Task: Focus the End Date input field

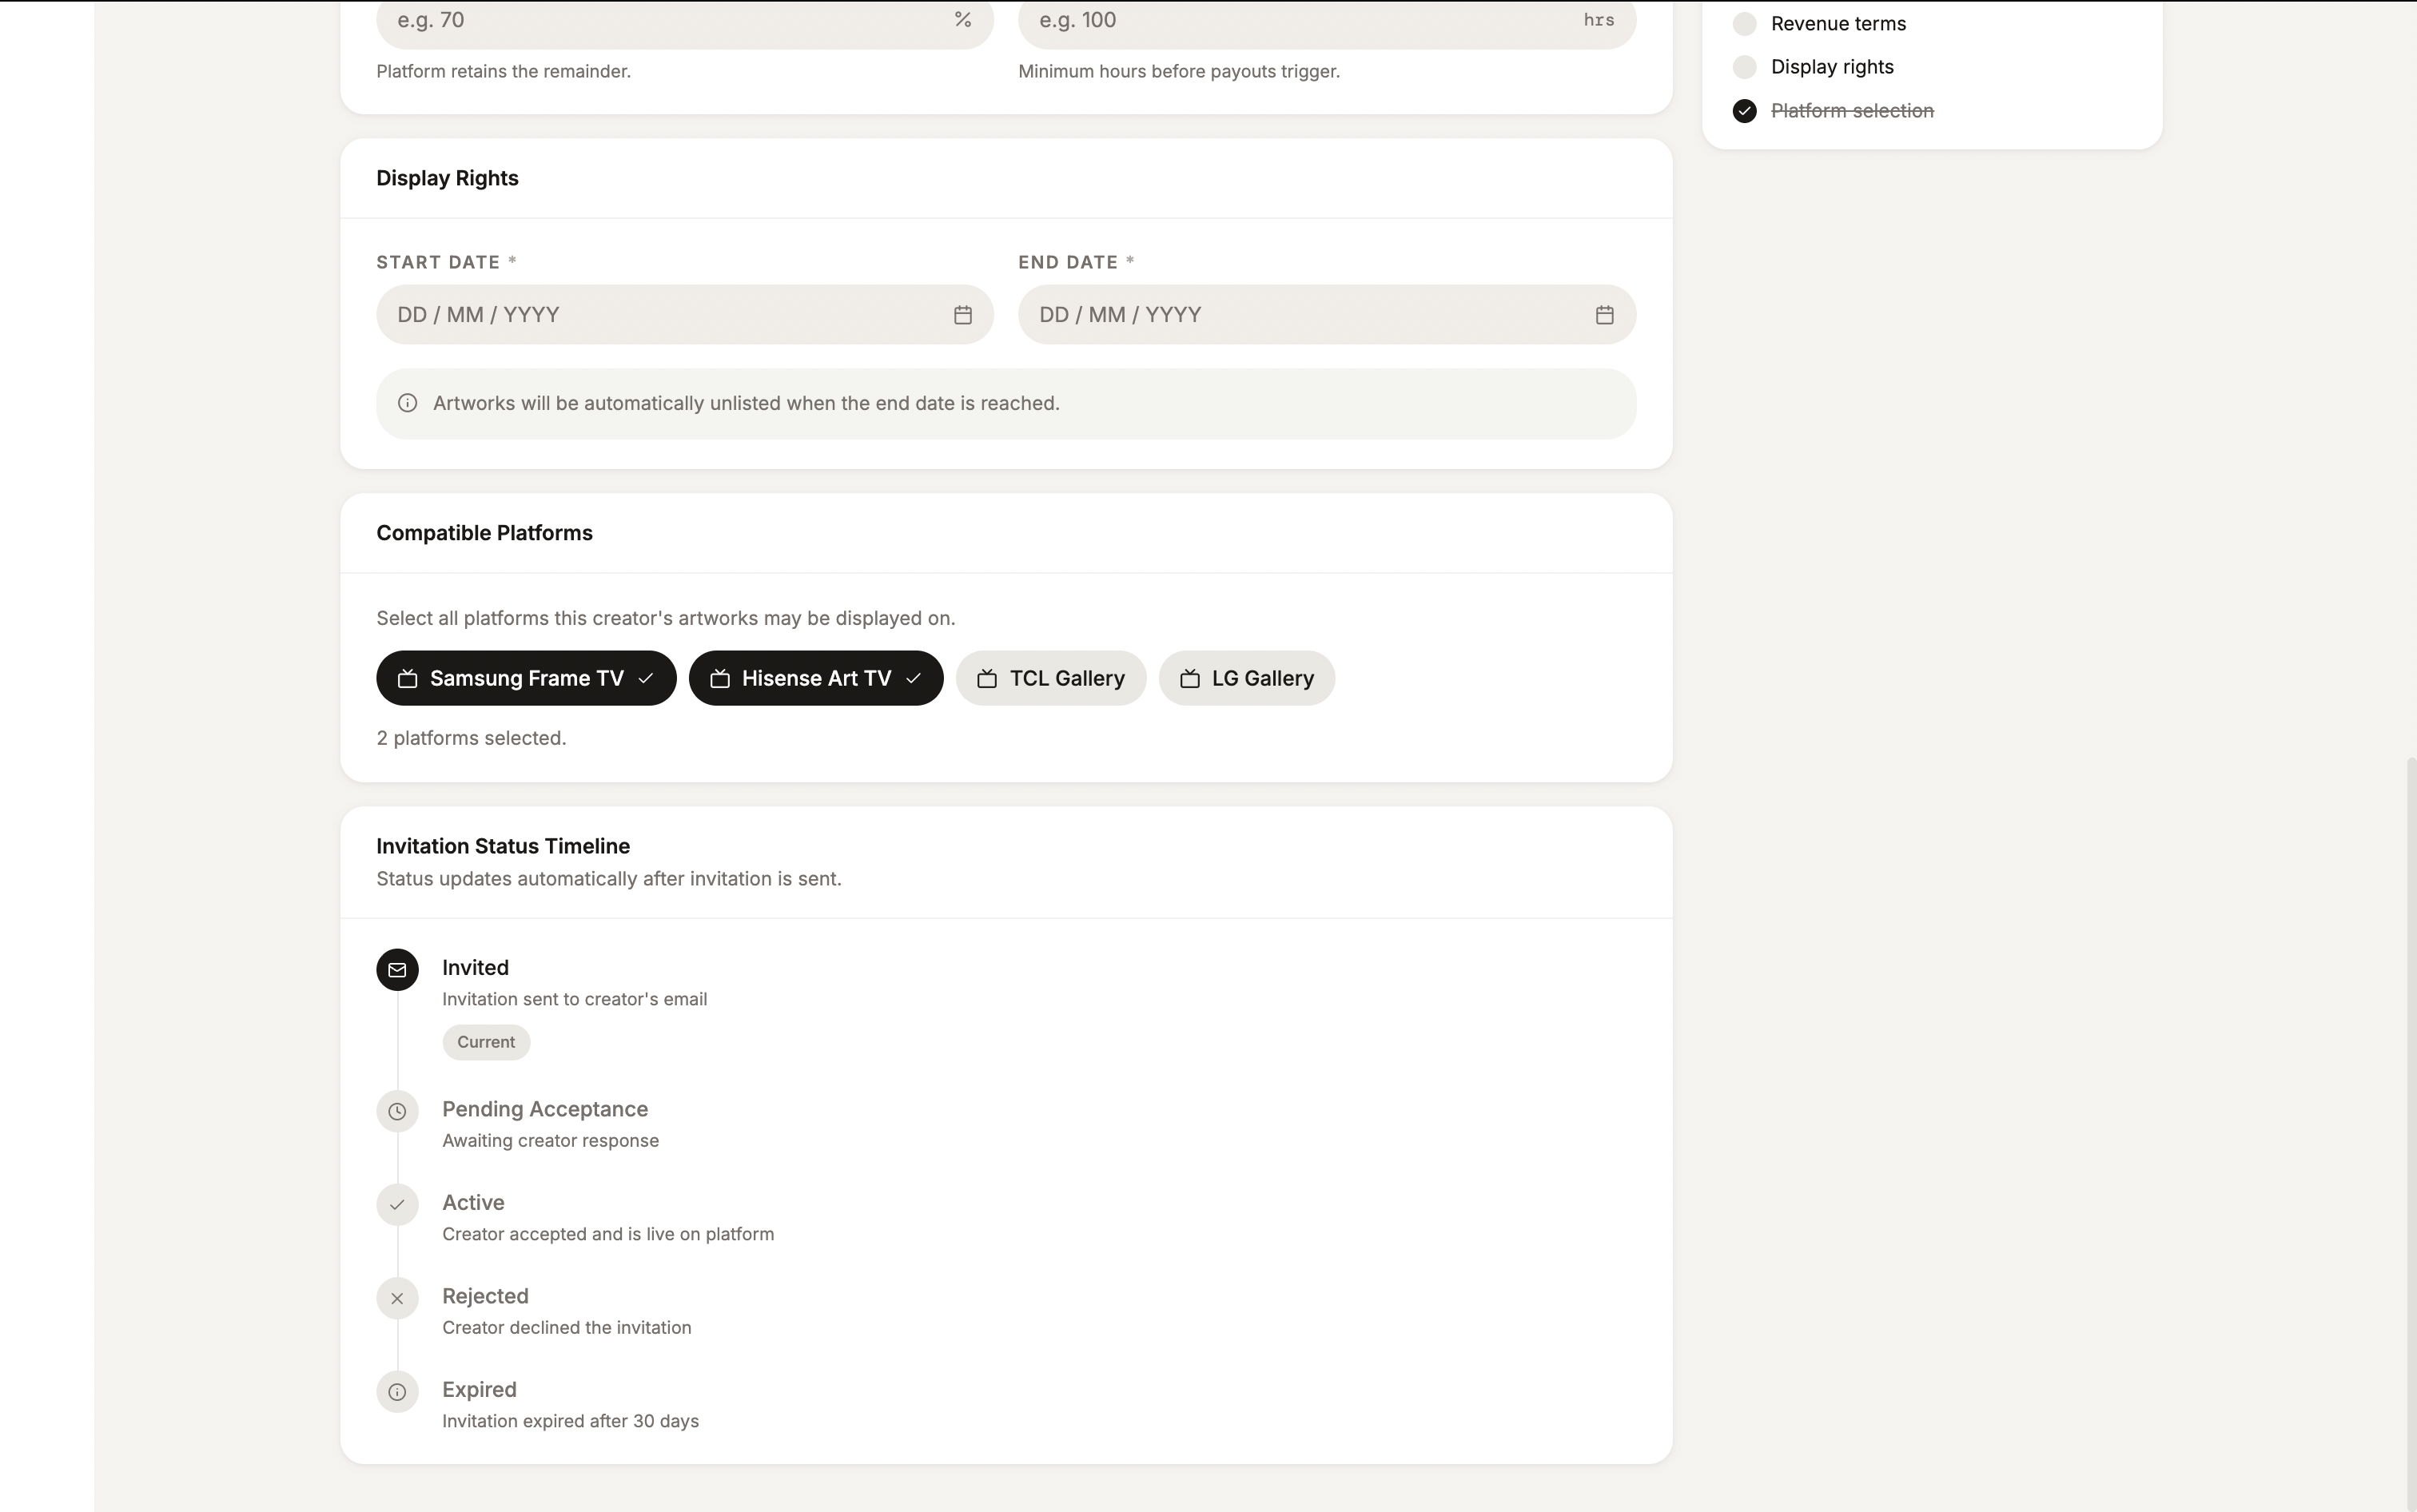Action: [x=1327, y=315]
